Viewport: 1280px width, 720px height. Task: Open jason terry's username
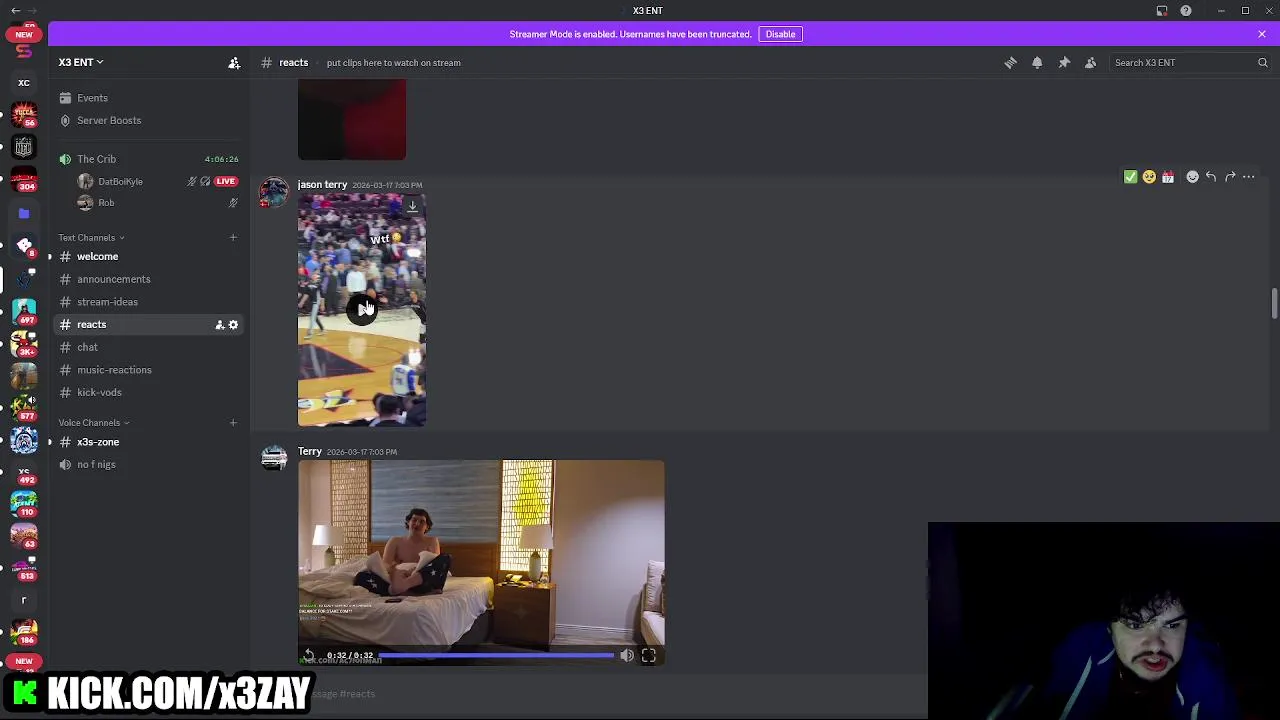(x=322, y=185)
